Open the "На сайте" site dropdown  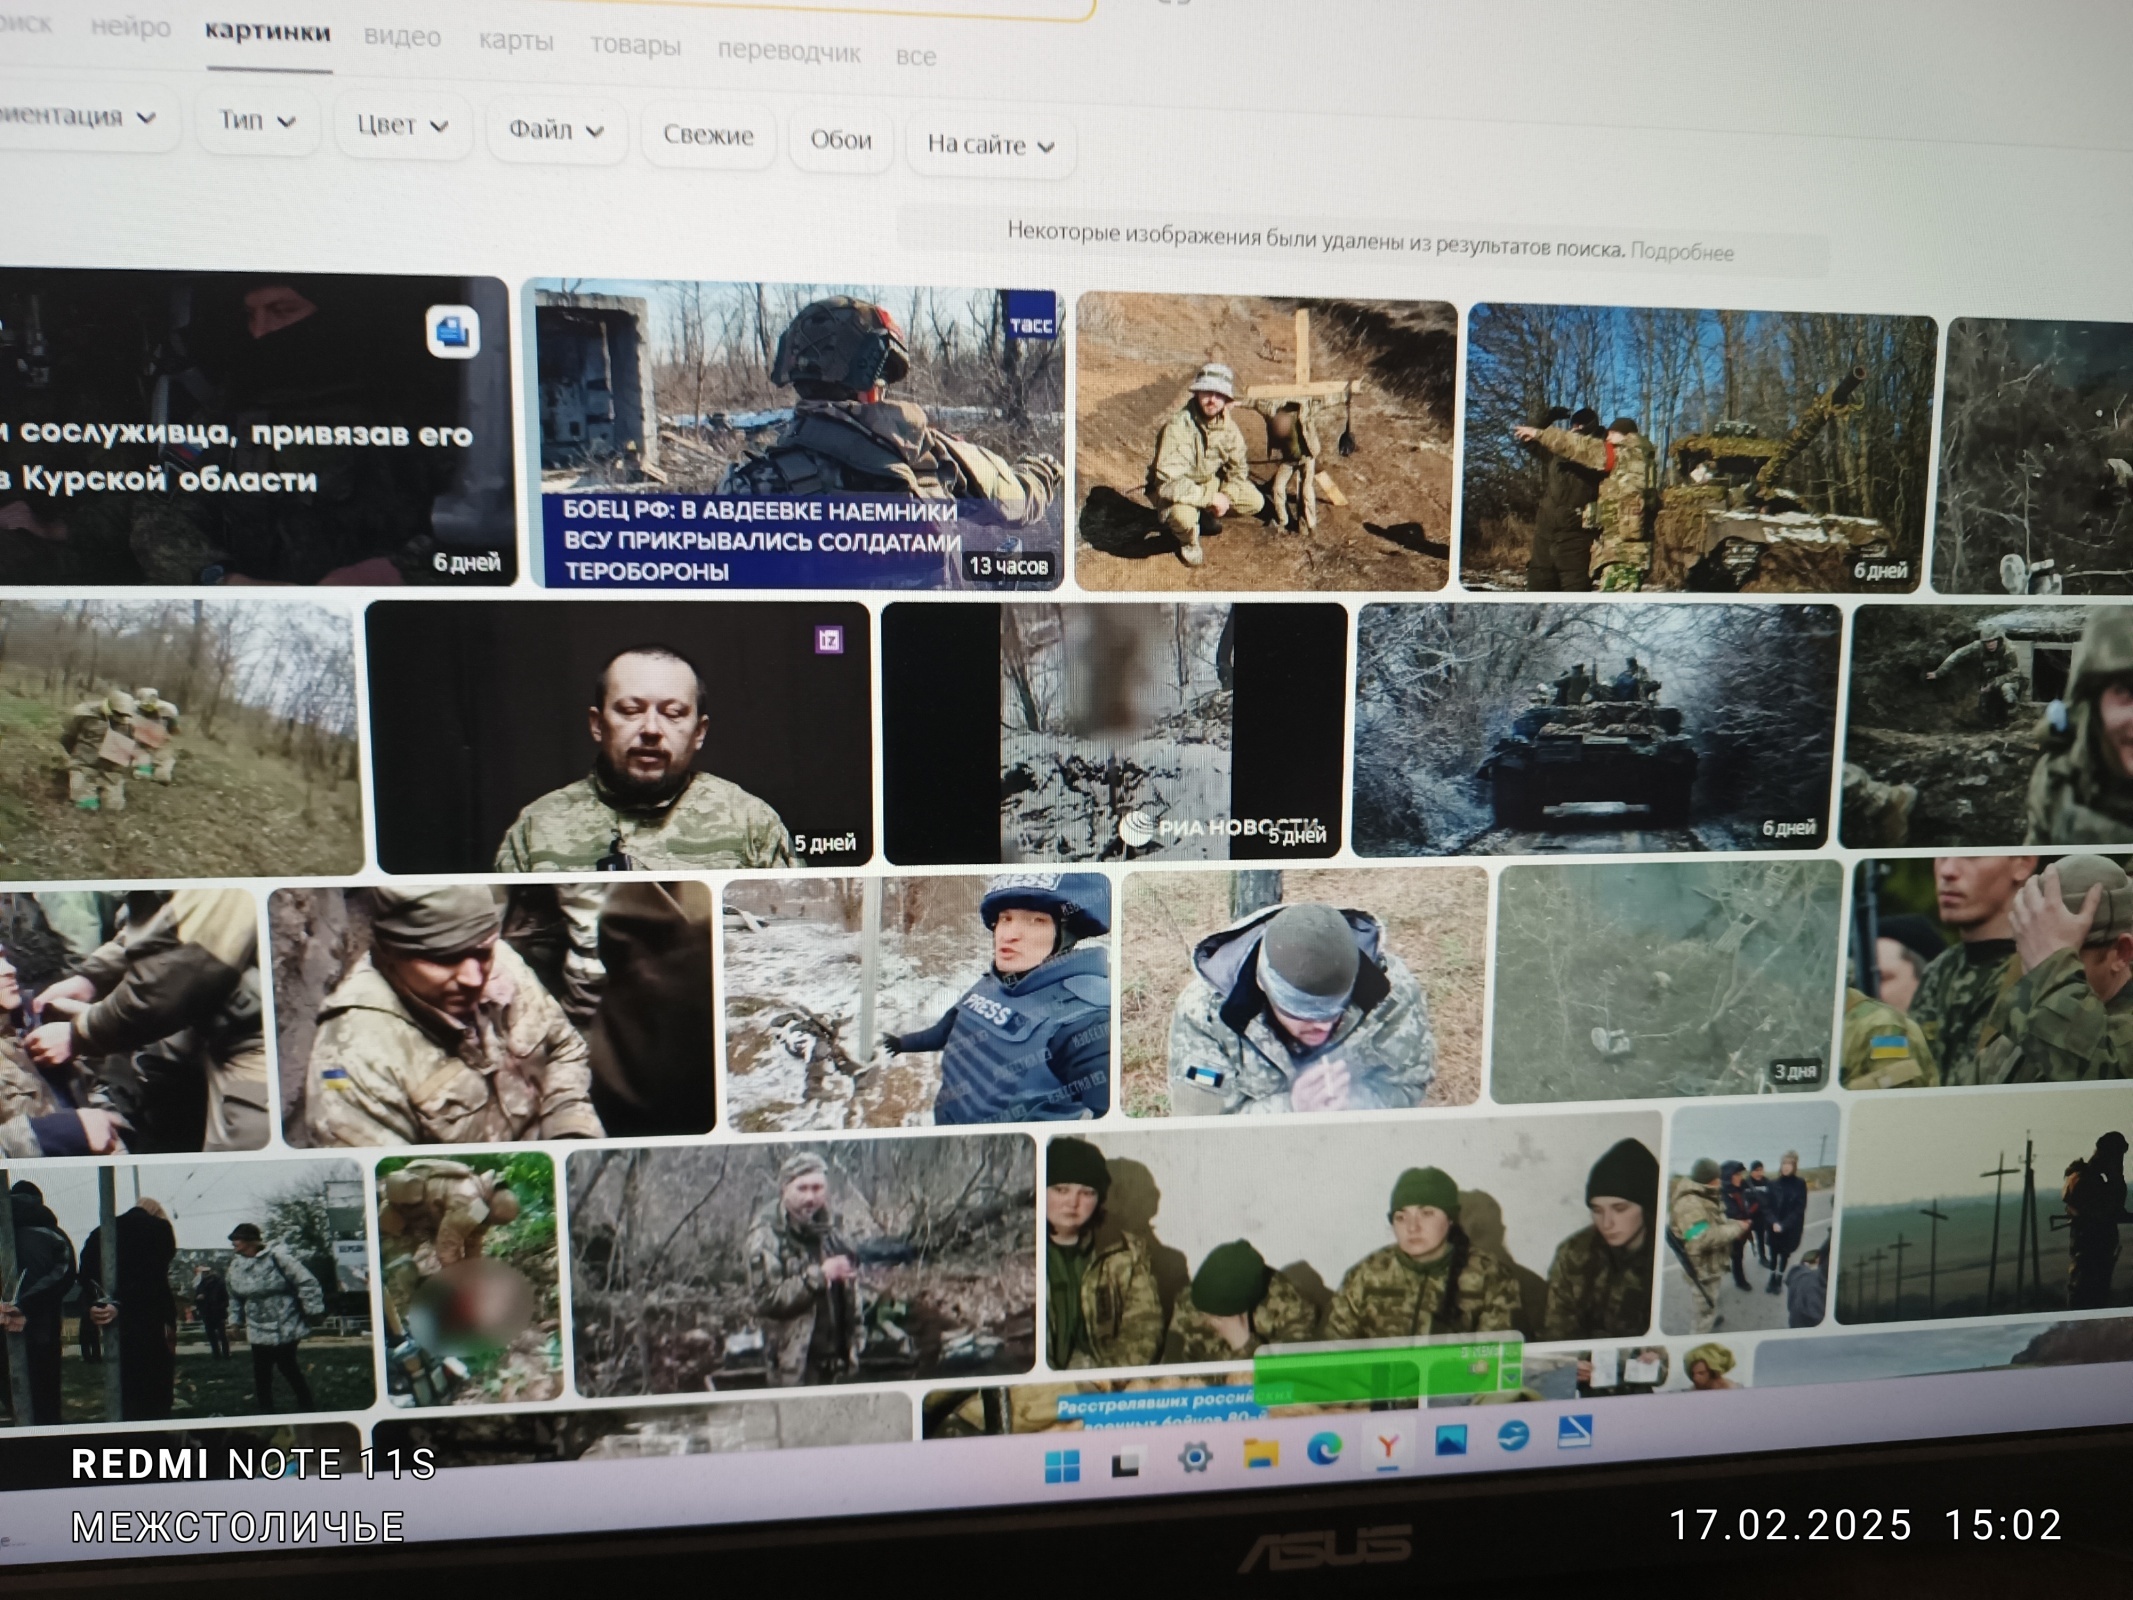click(x=988, y=146)
